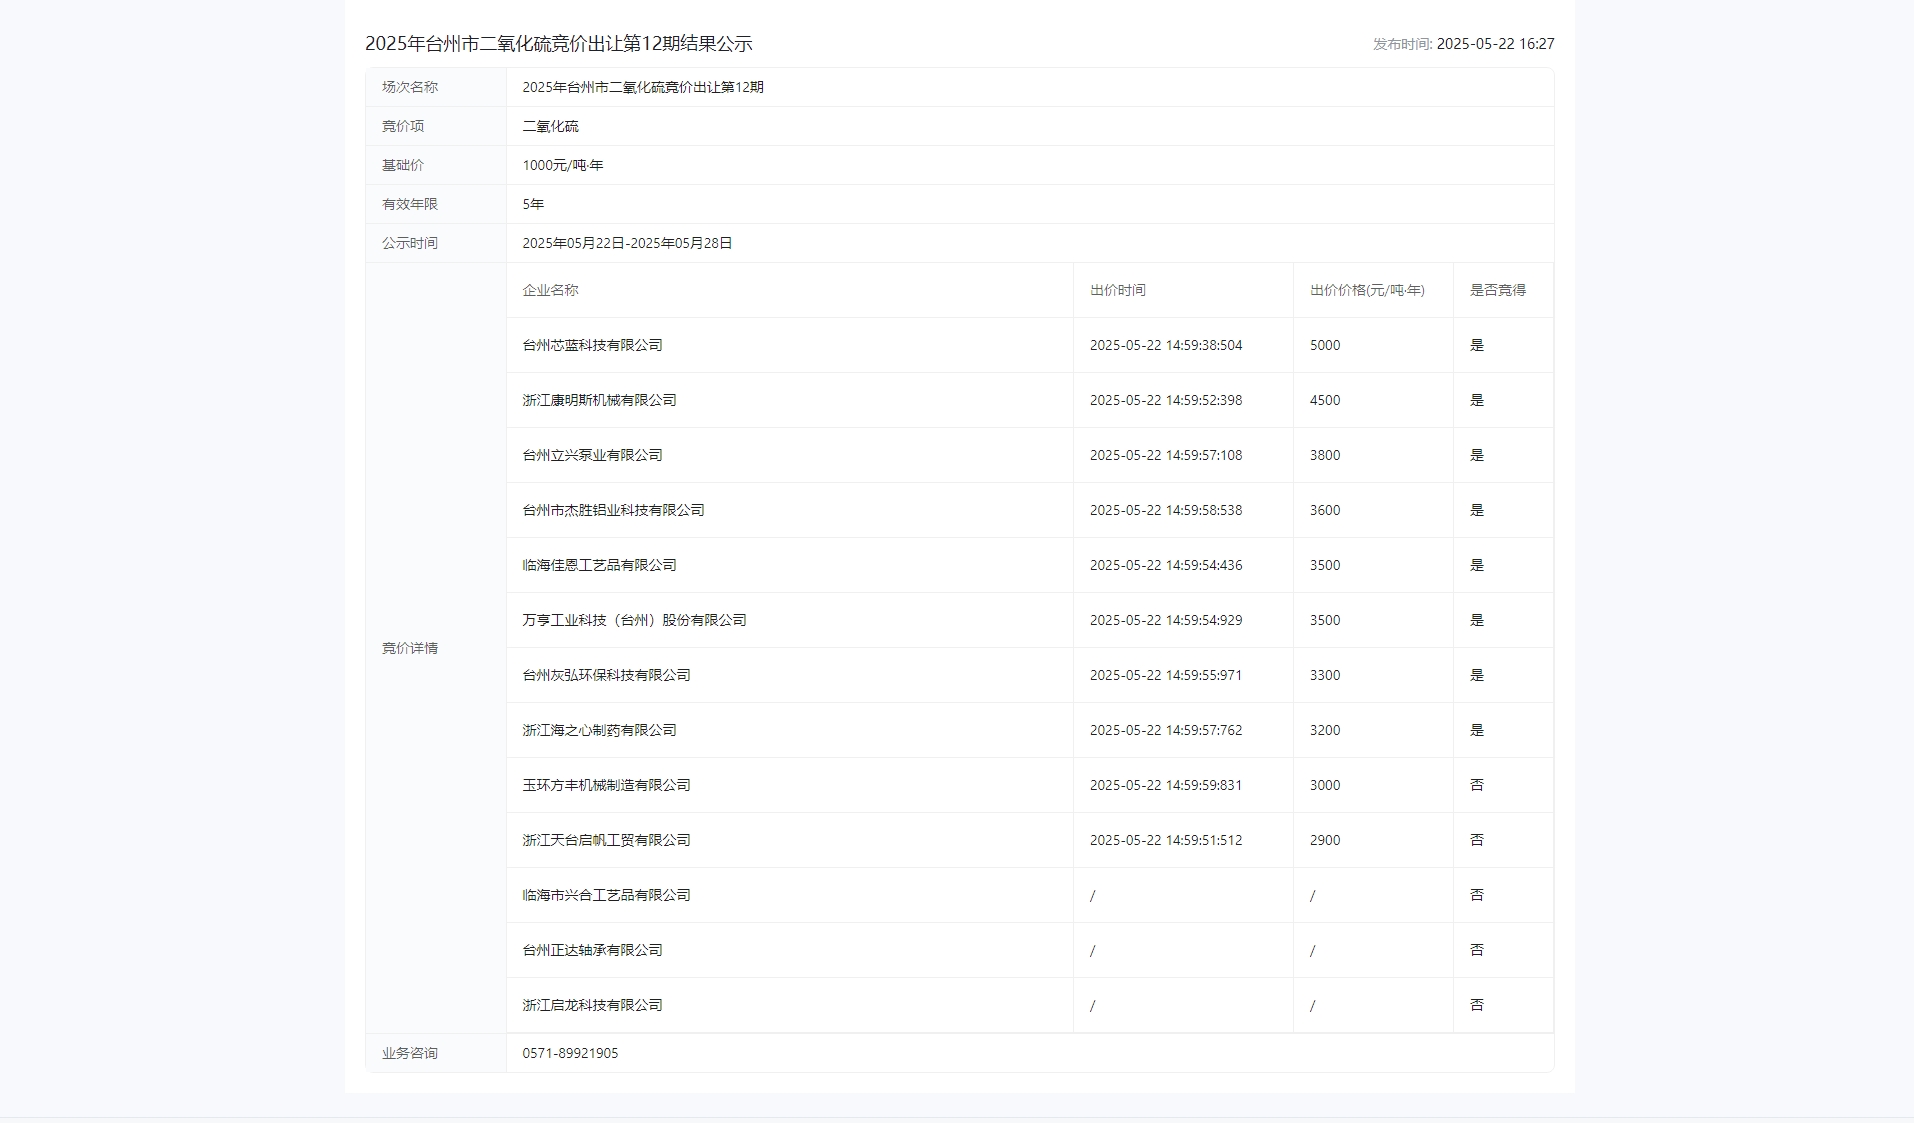
Task: Select the 企业名称 column header
Action: pos(550,290)
